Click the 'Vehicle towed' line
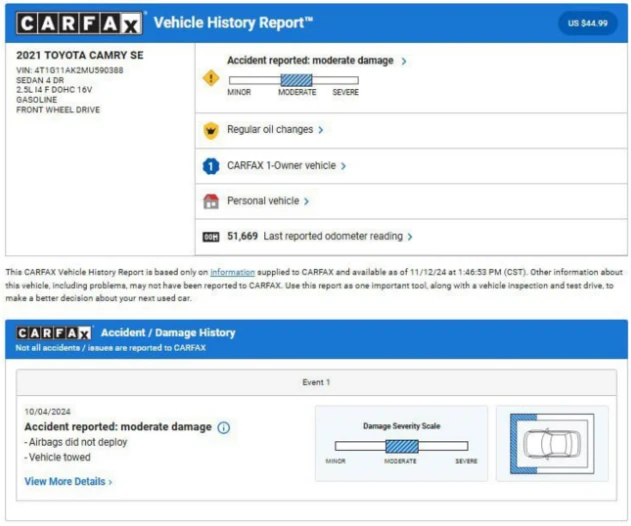Image resolution: width=631 pixels, height=526 pixels. click(x=58, y=458)
